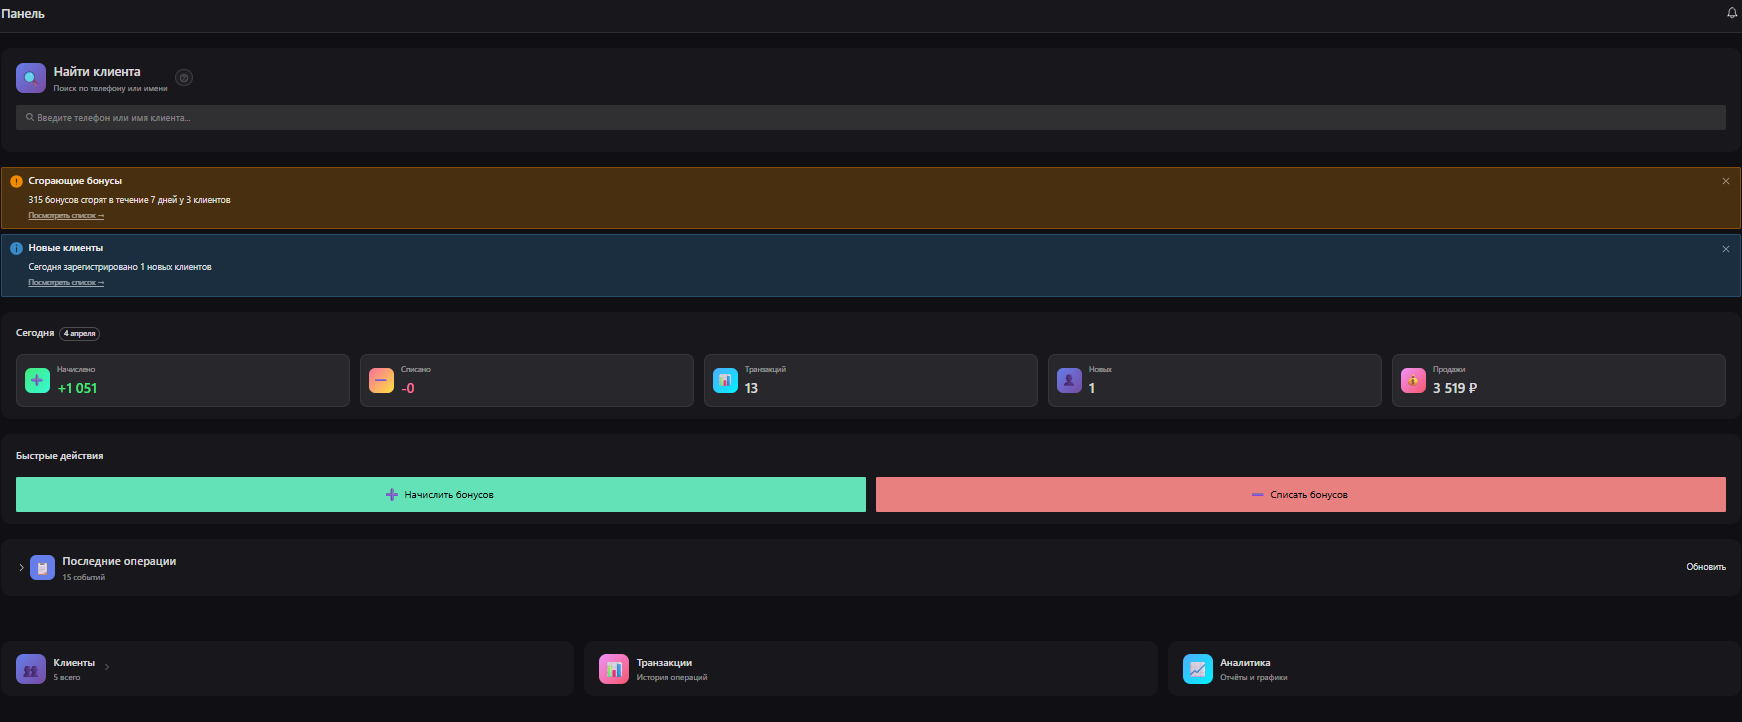
Task: Click Обновить to refresh operations
Action: coord(1705,567)
